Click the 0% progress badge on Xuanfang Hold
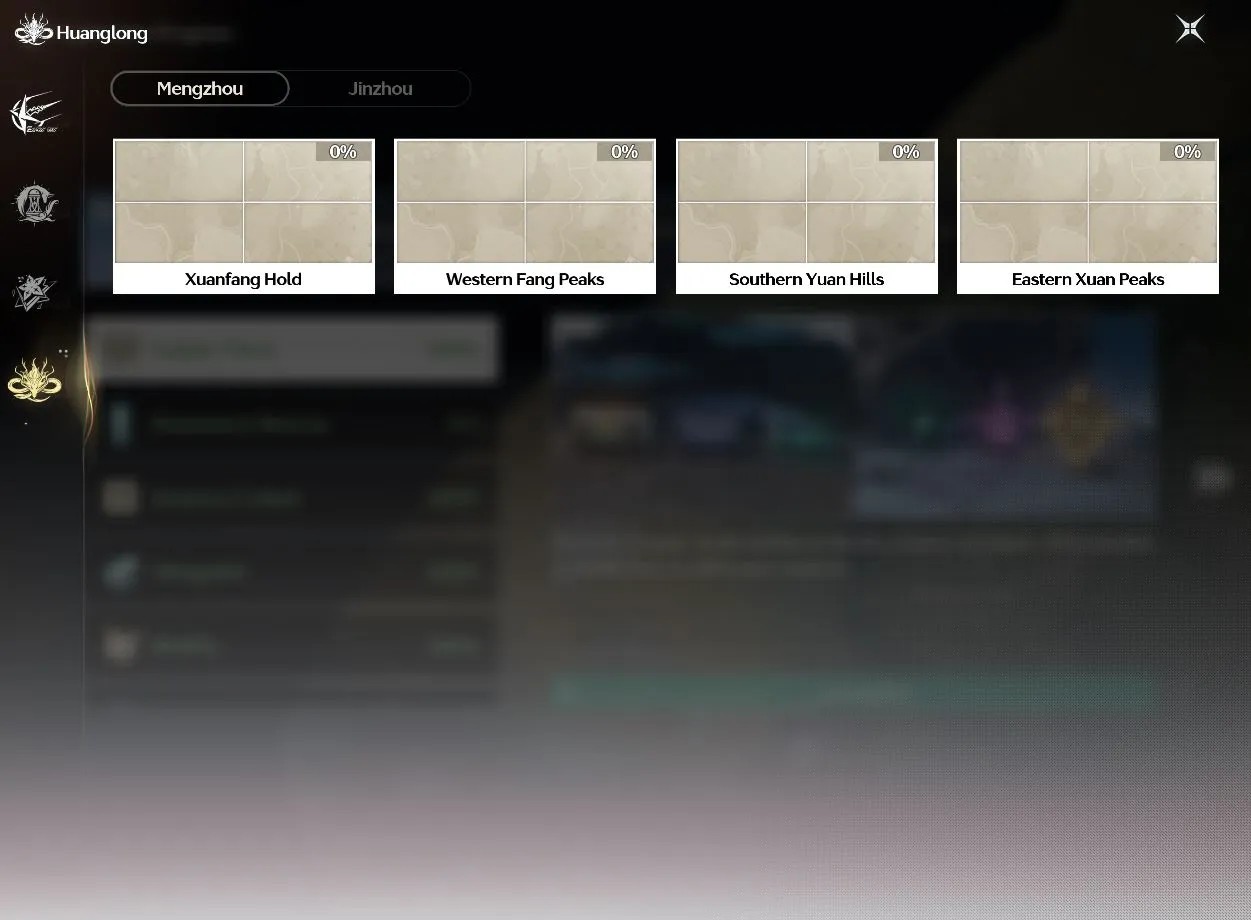 [344, 152]
